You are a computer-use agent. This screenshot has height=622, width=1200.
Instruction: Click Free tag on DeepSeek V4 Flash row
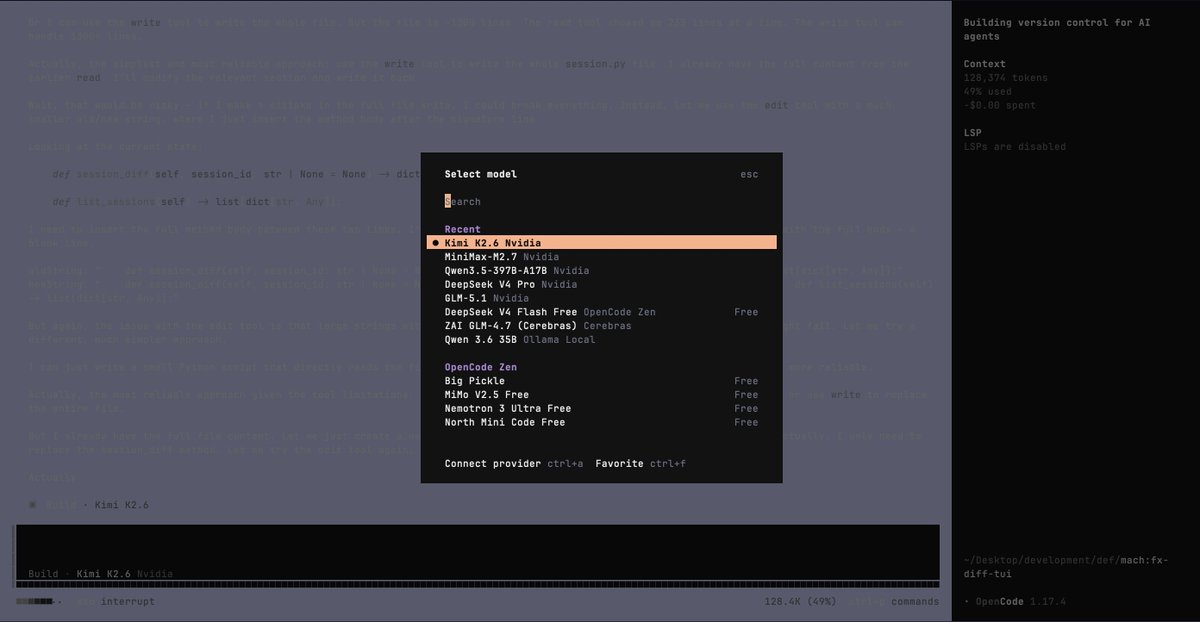746,312
